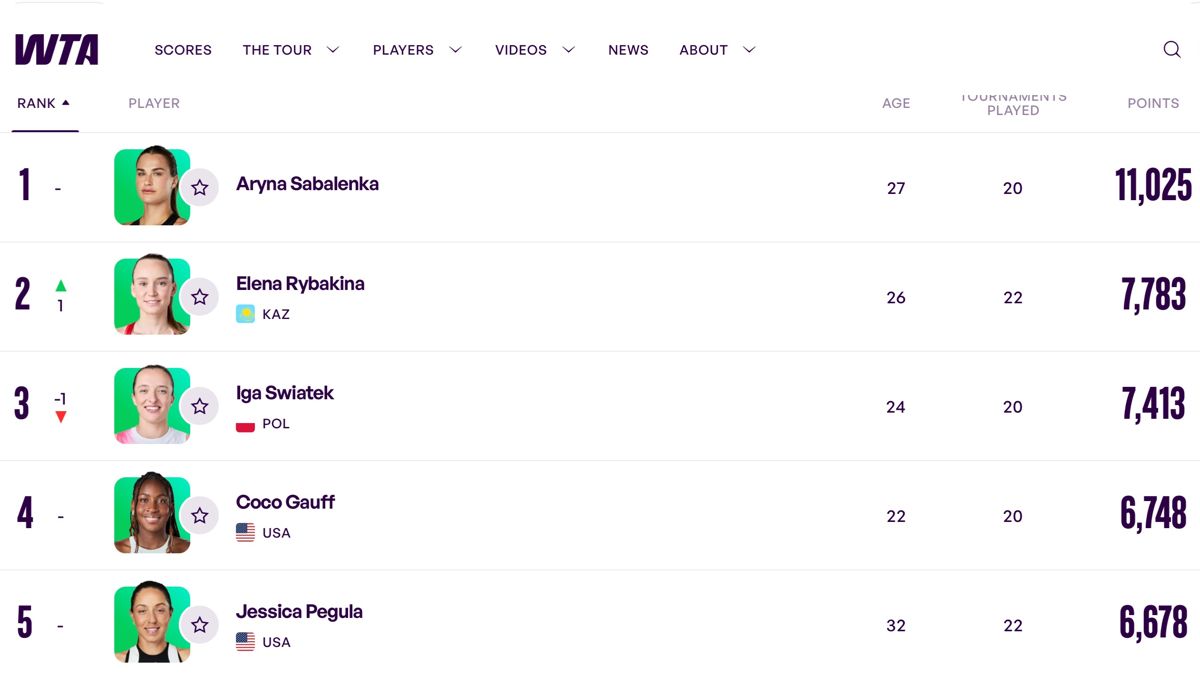Expand the VIDEOS menu chevron

coord(569,50)
